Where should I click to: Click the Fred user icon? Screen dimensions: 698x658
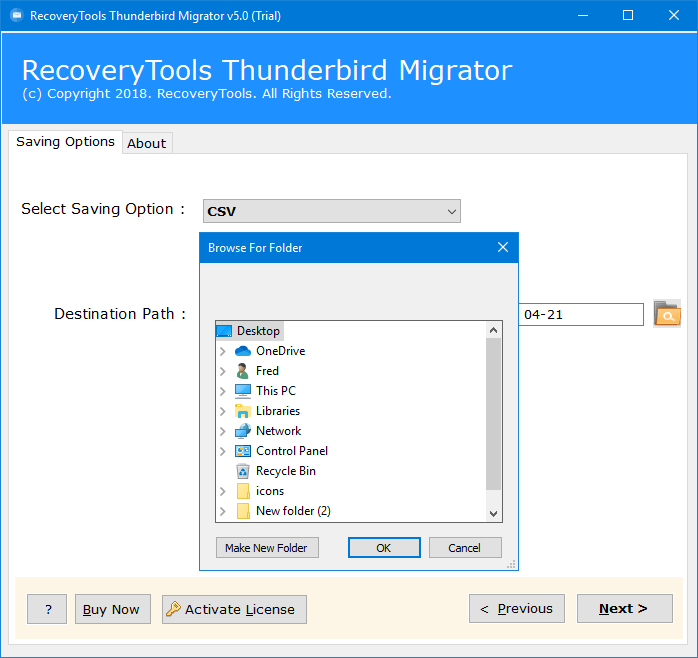tap(243, 371)
